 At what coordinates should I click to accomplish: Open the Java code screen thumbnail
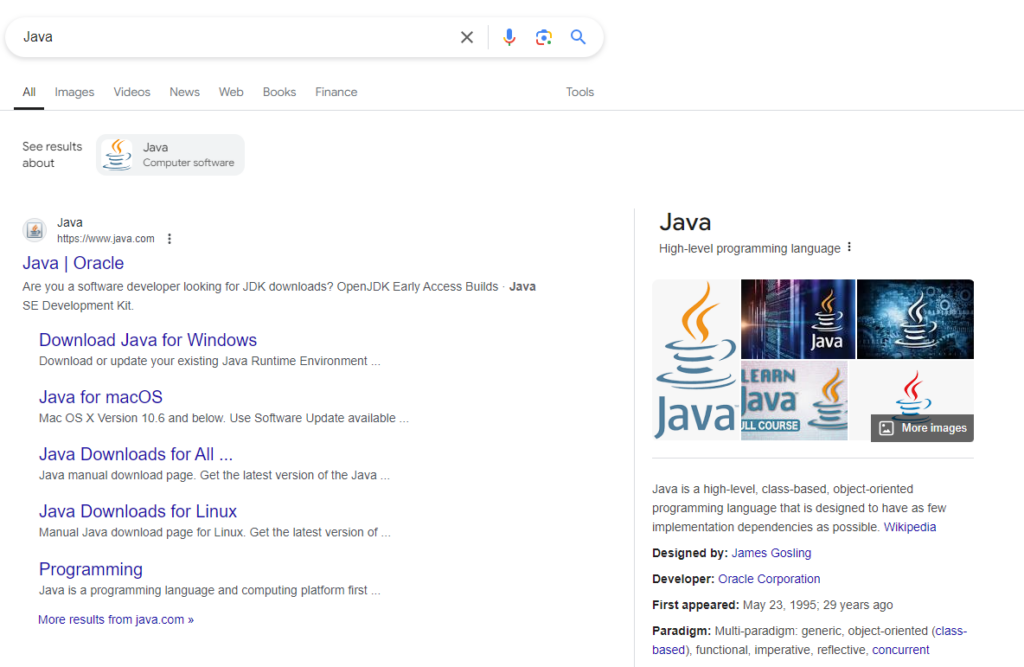[798, 319]
